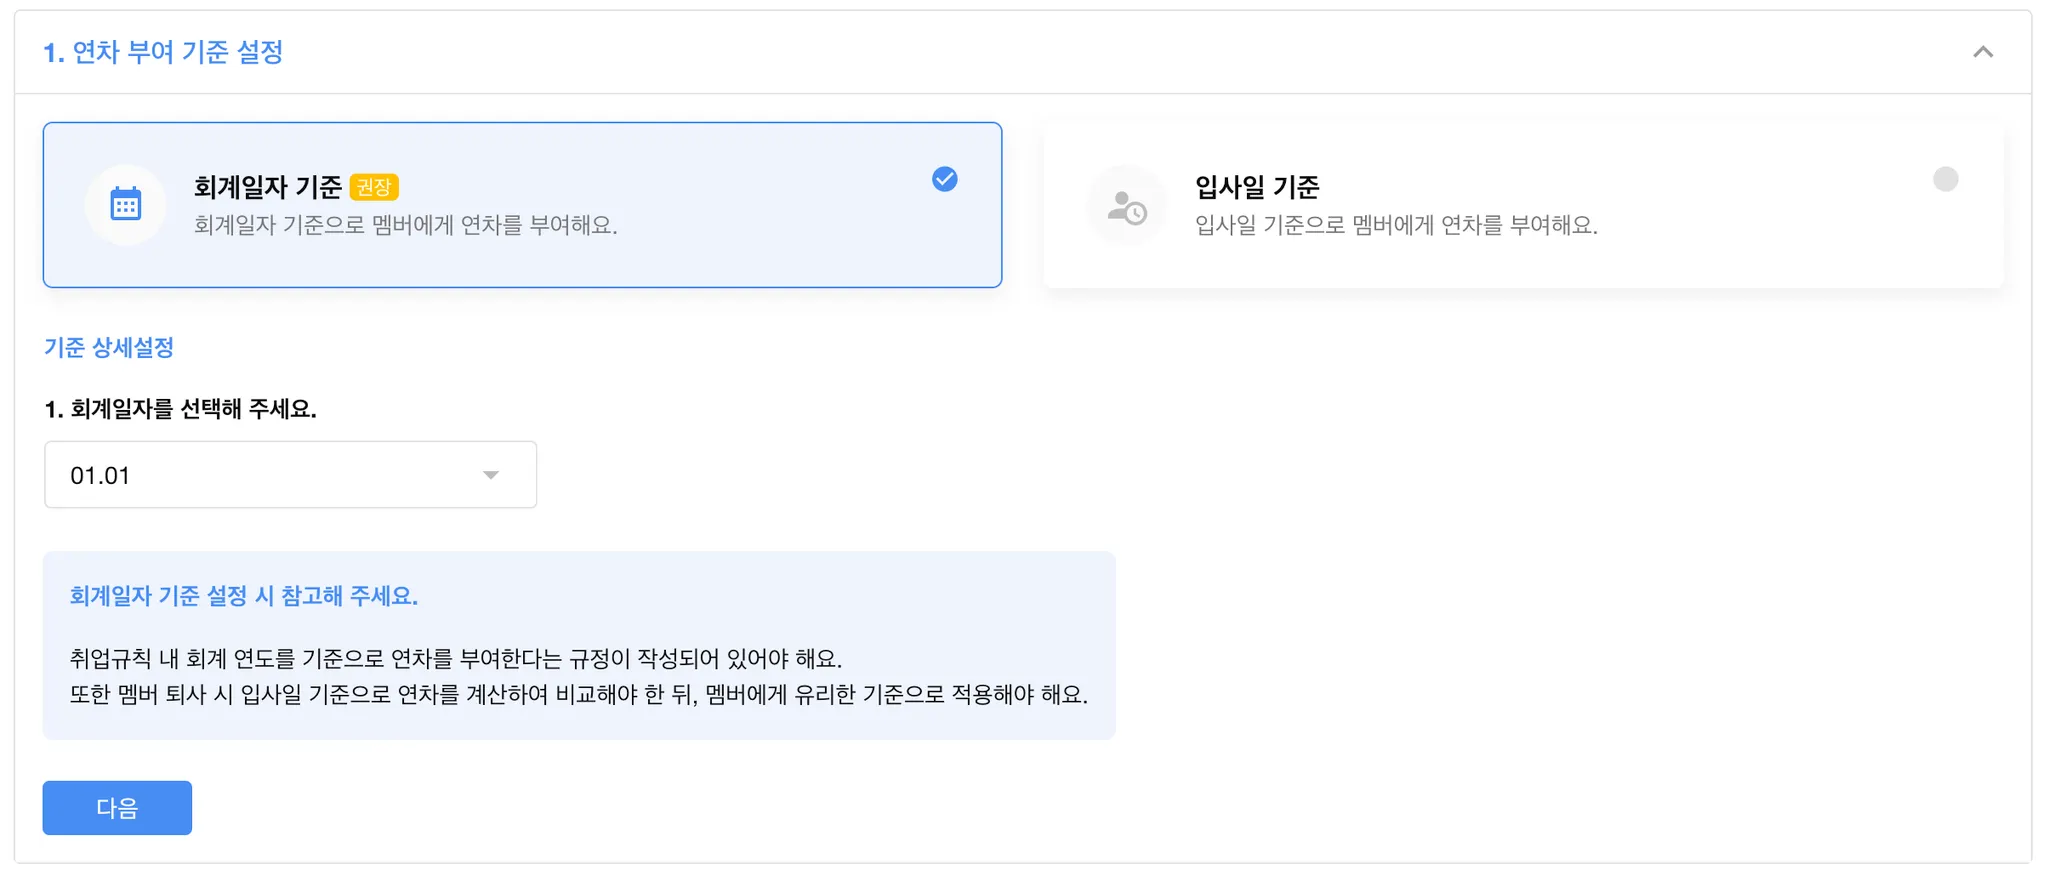Collapse the section with the top-right chevron
The image size is (2048, 876).
[x=1982, y=52]
